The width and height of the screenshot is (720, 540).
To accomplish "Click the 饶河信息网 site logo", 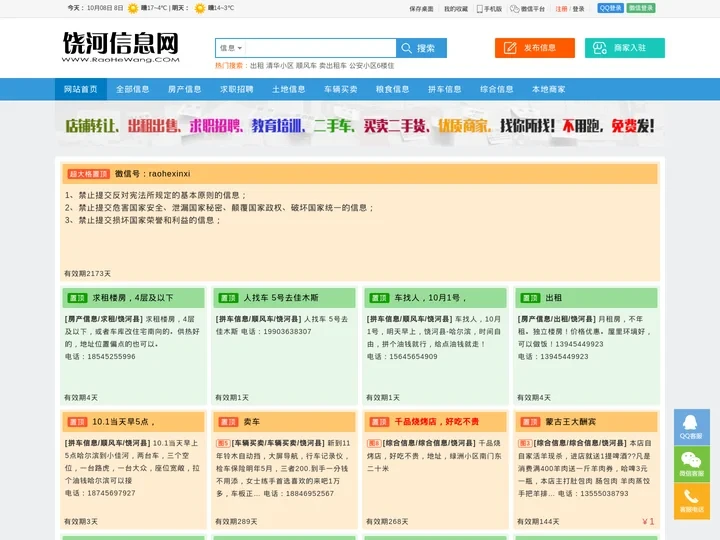I will pyautogui.click(x=121, y=47).
